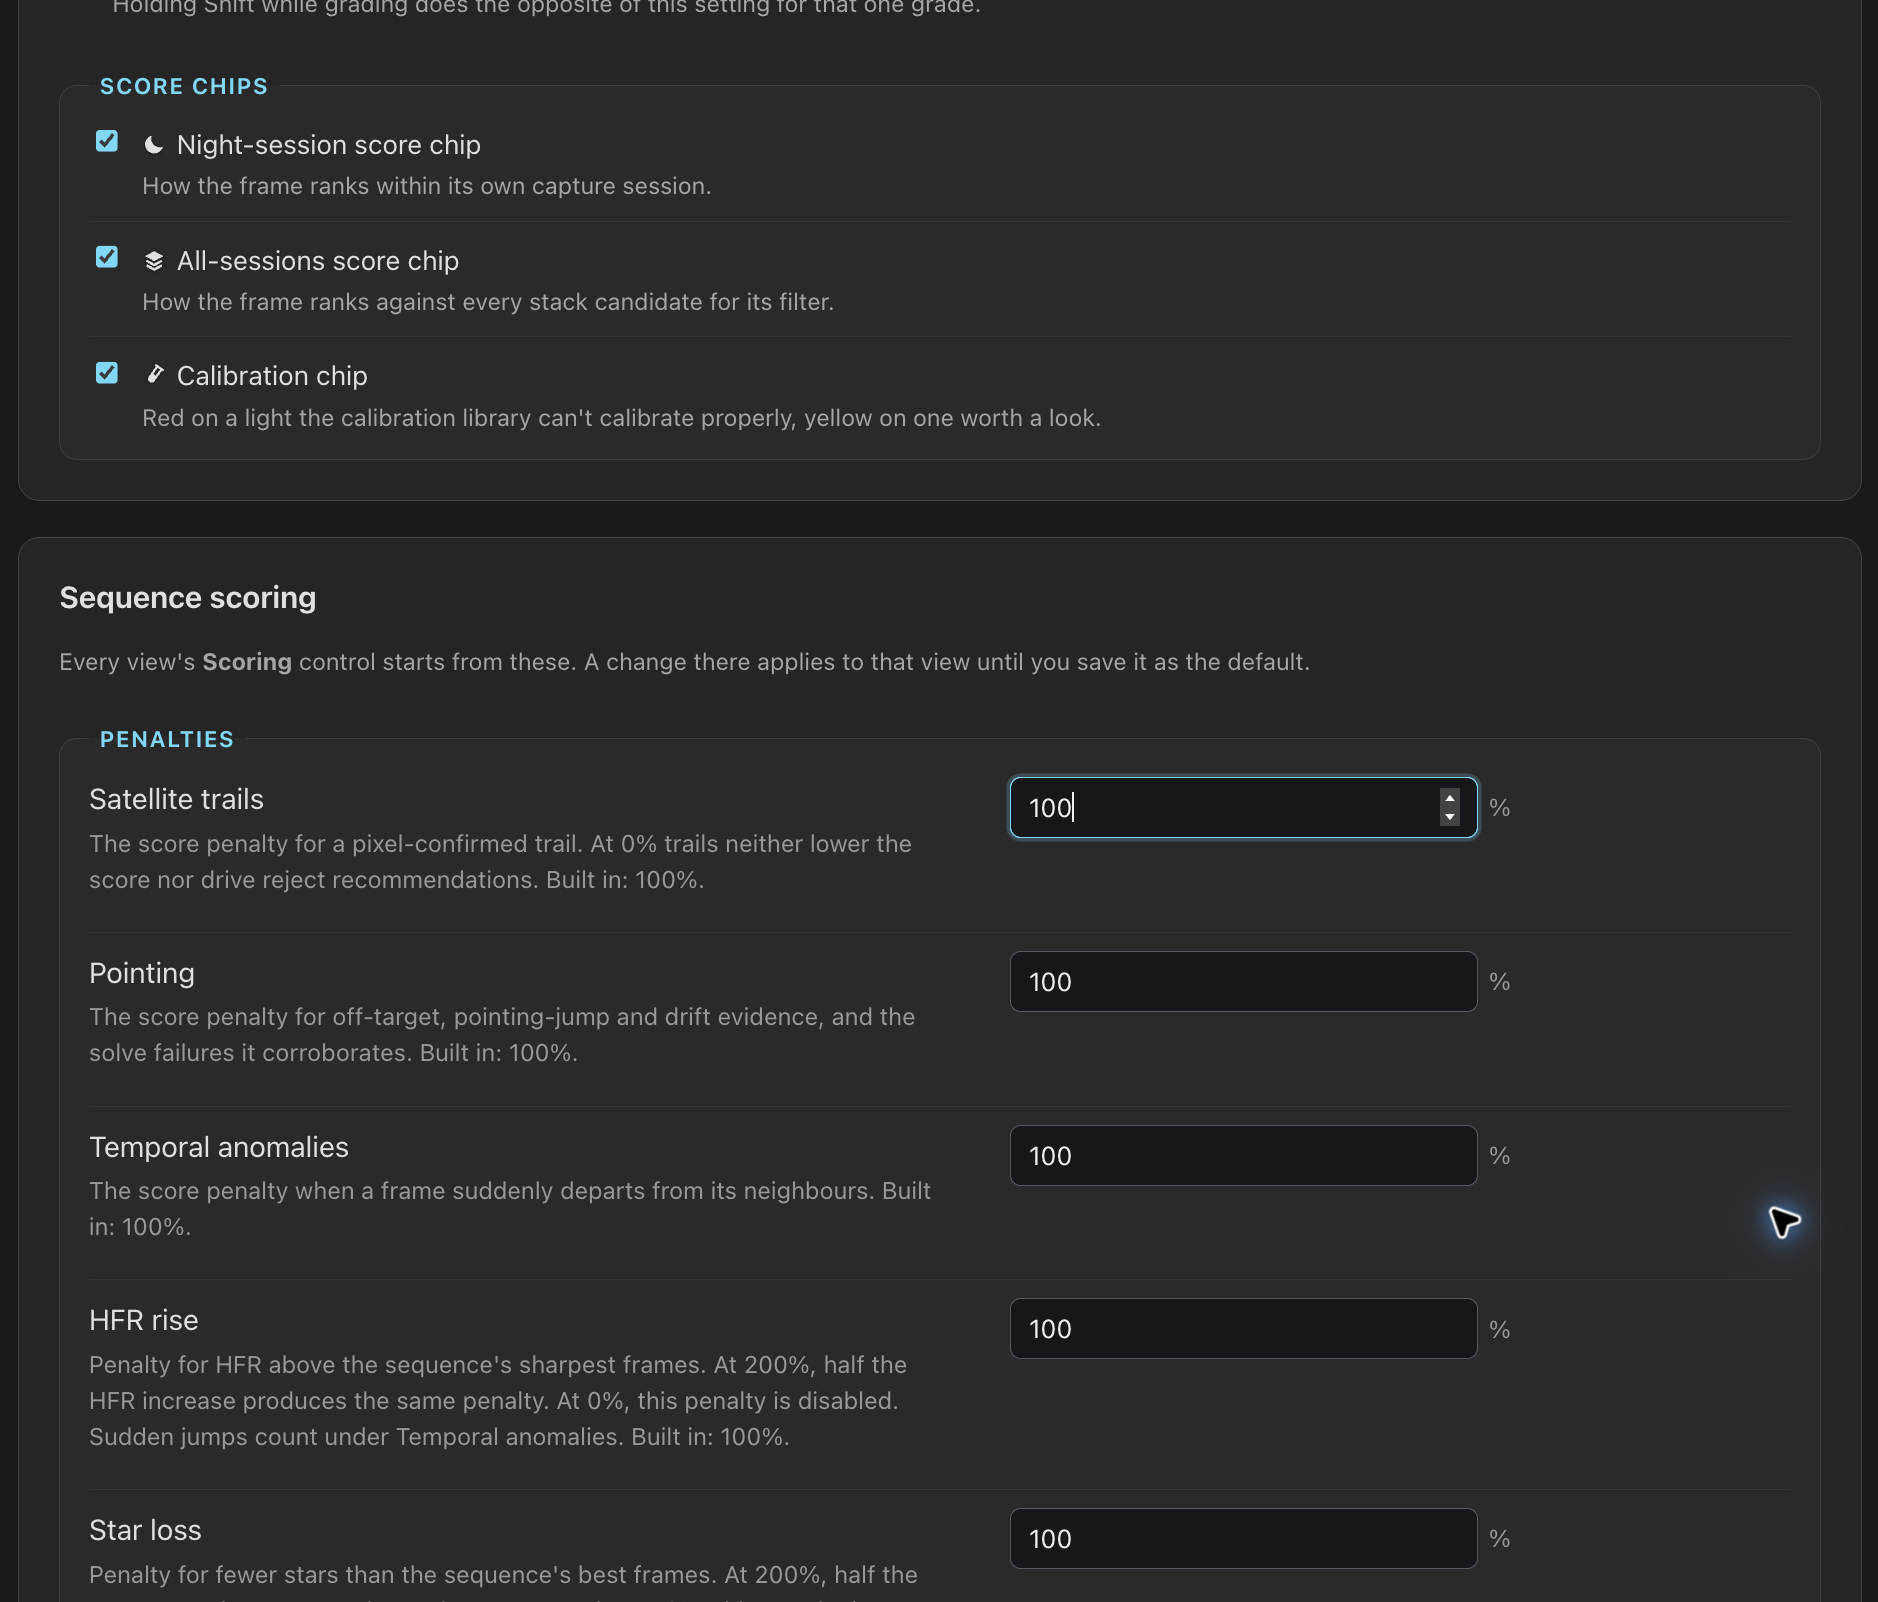
Task: Click the Temporal anomalies label
Action: click(219, 1147)
